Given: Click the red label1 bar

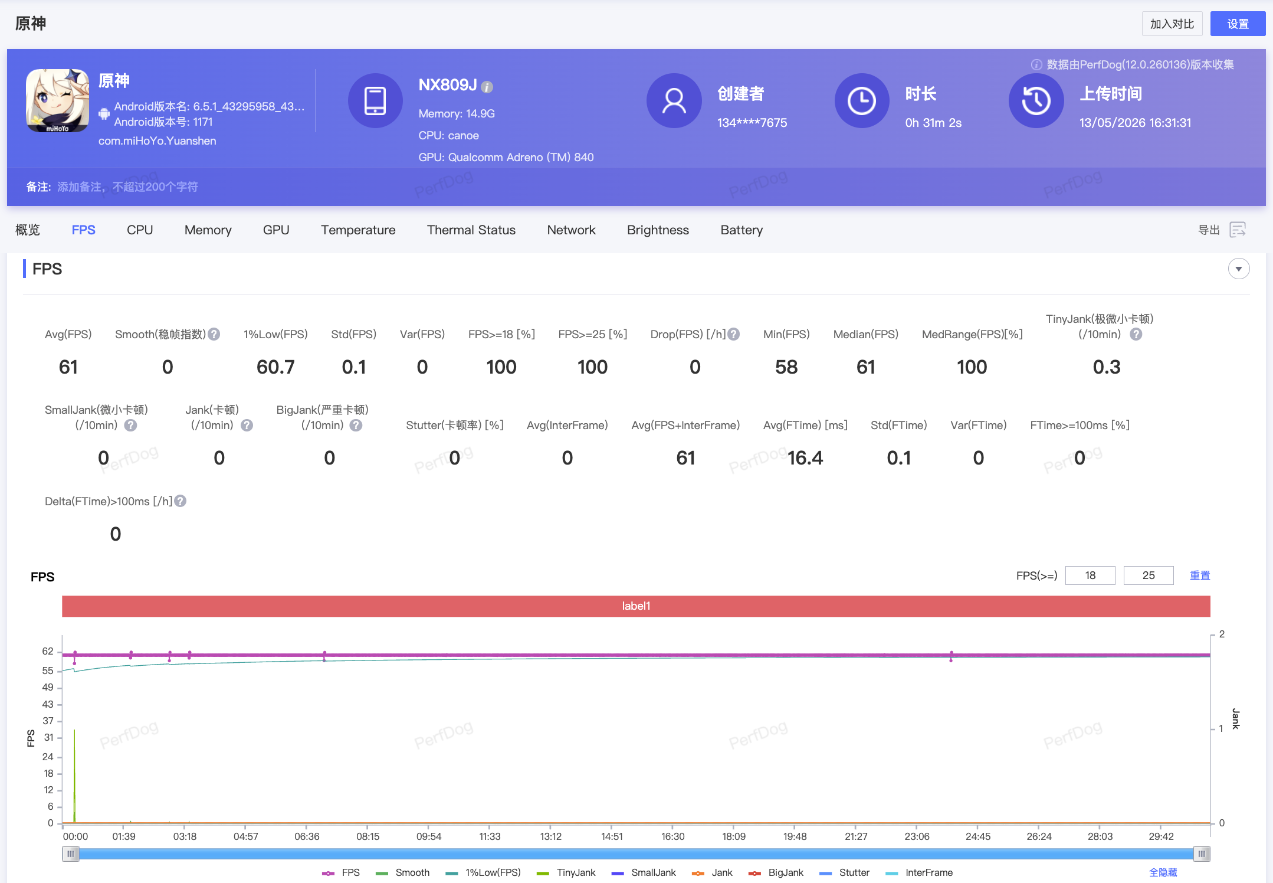Looking at the screenshot, I should [636, 606].
